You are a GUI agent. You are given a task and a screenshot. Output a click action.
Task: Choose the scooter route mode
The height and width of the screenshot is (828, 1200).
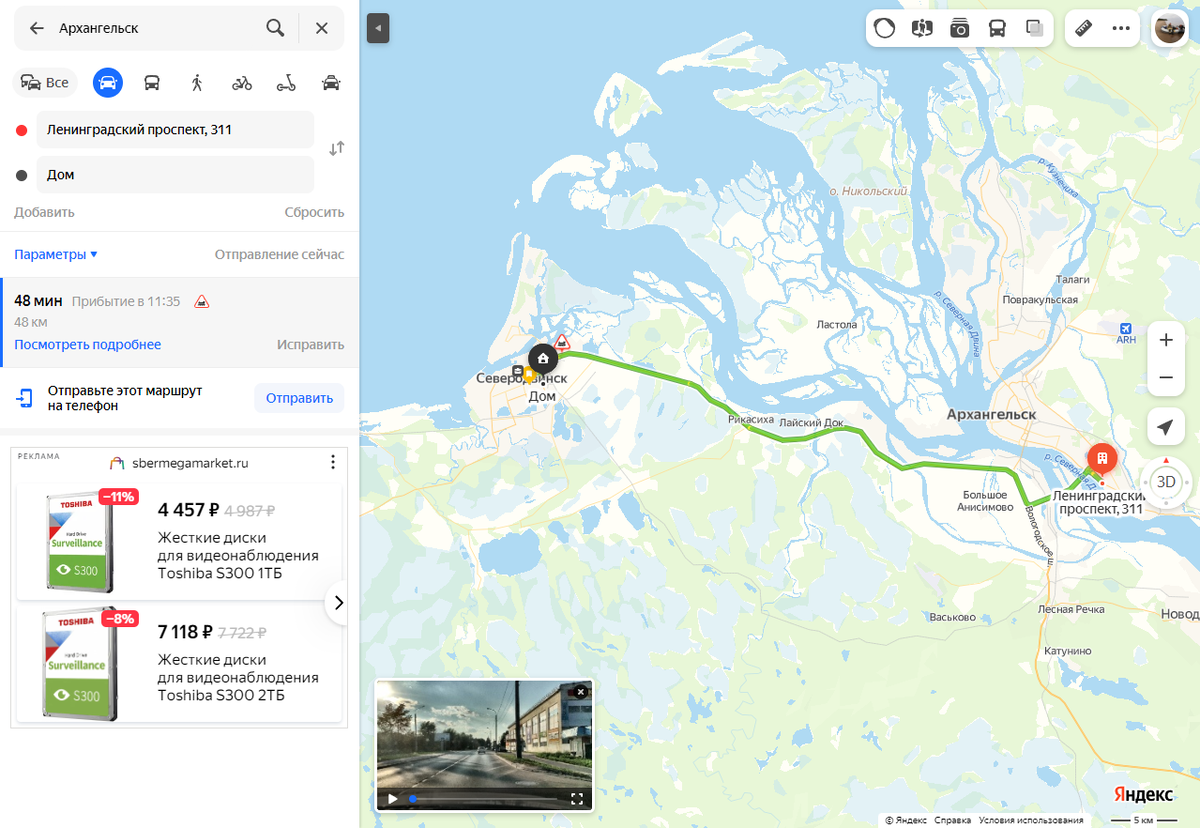(287, 83)
